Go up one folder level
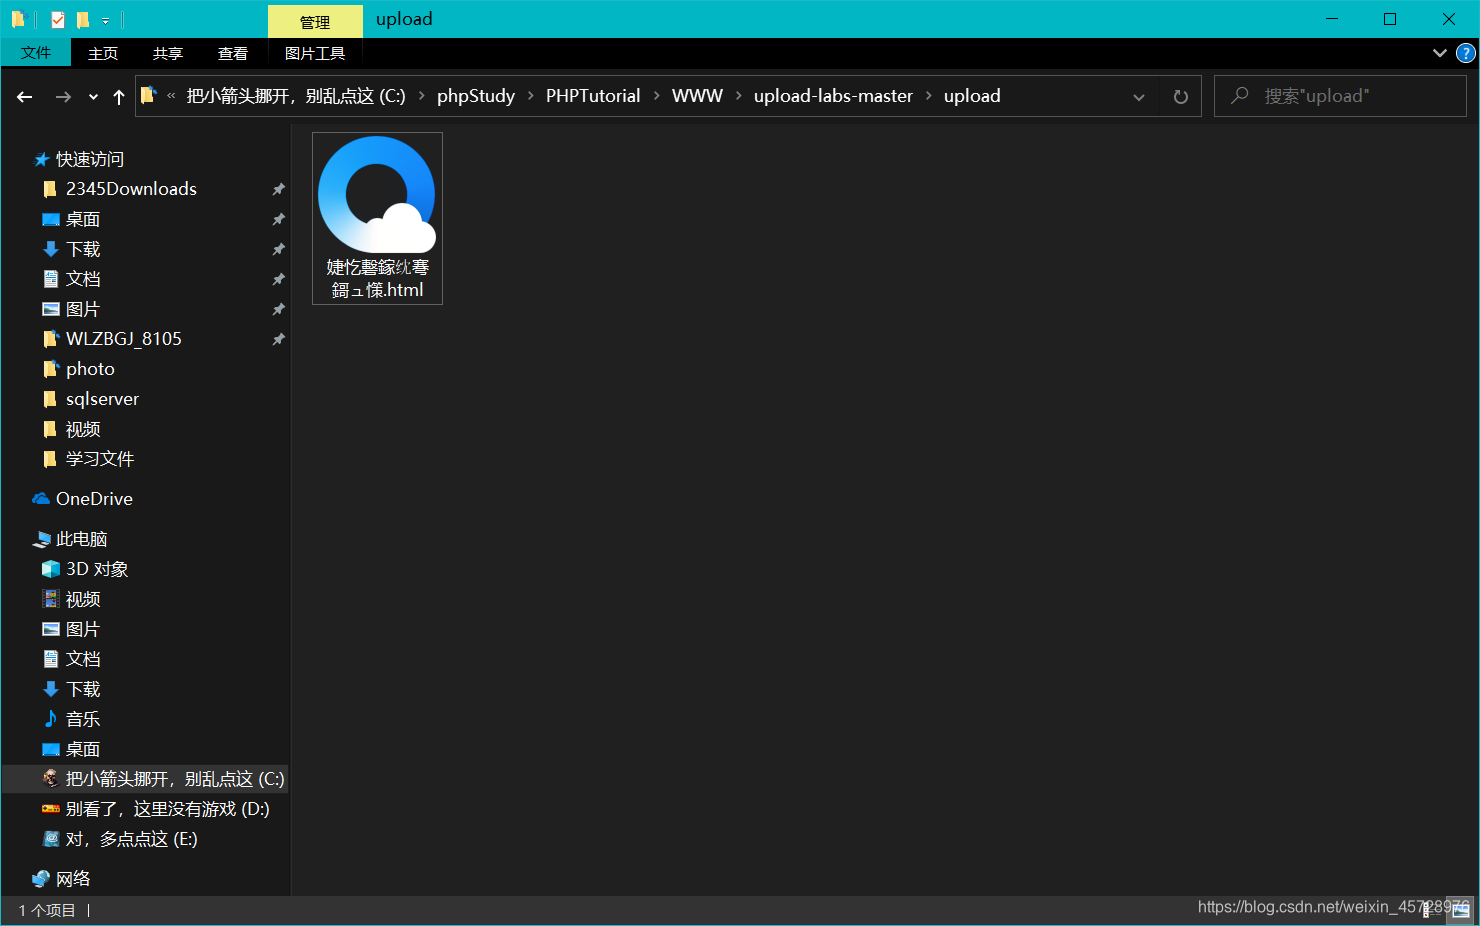This screenshot has width=1480, height=926. tap(119, 97)
